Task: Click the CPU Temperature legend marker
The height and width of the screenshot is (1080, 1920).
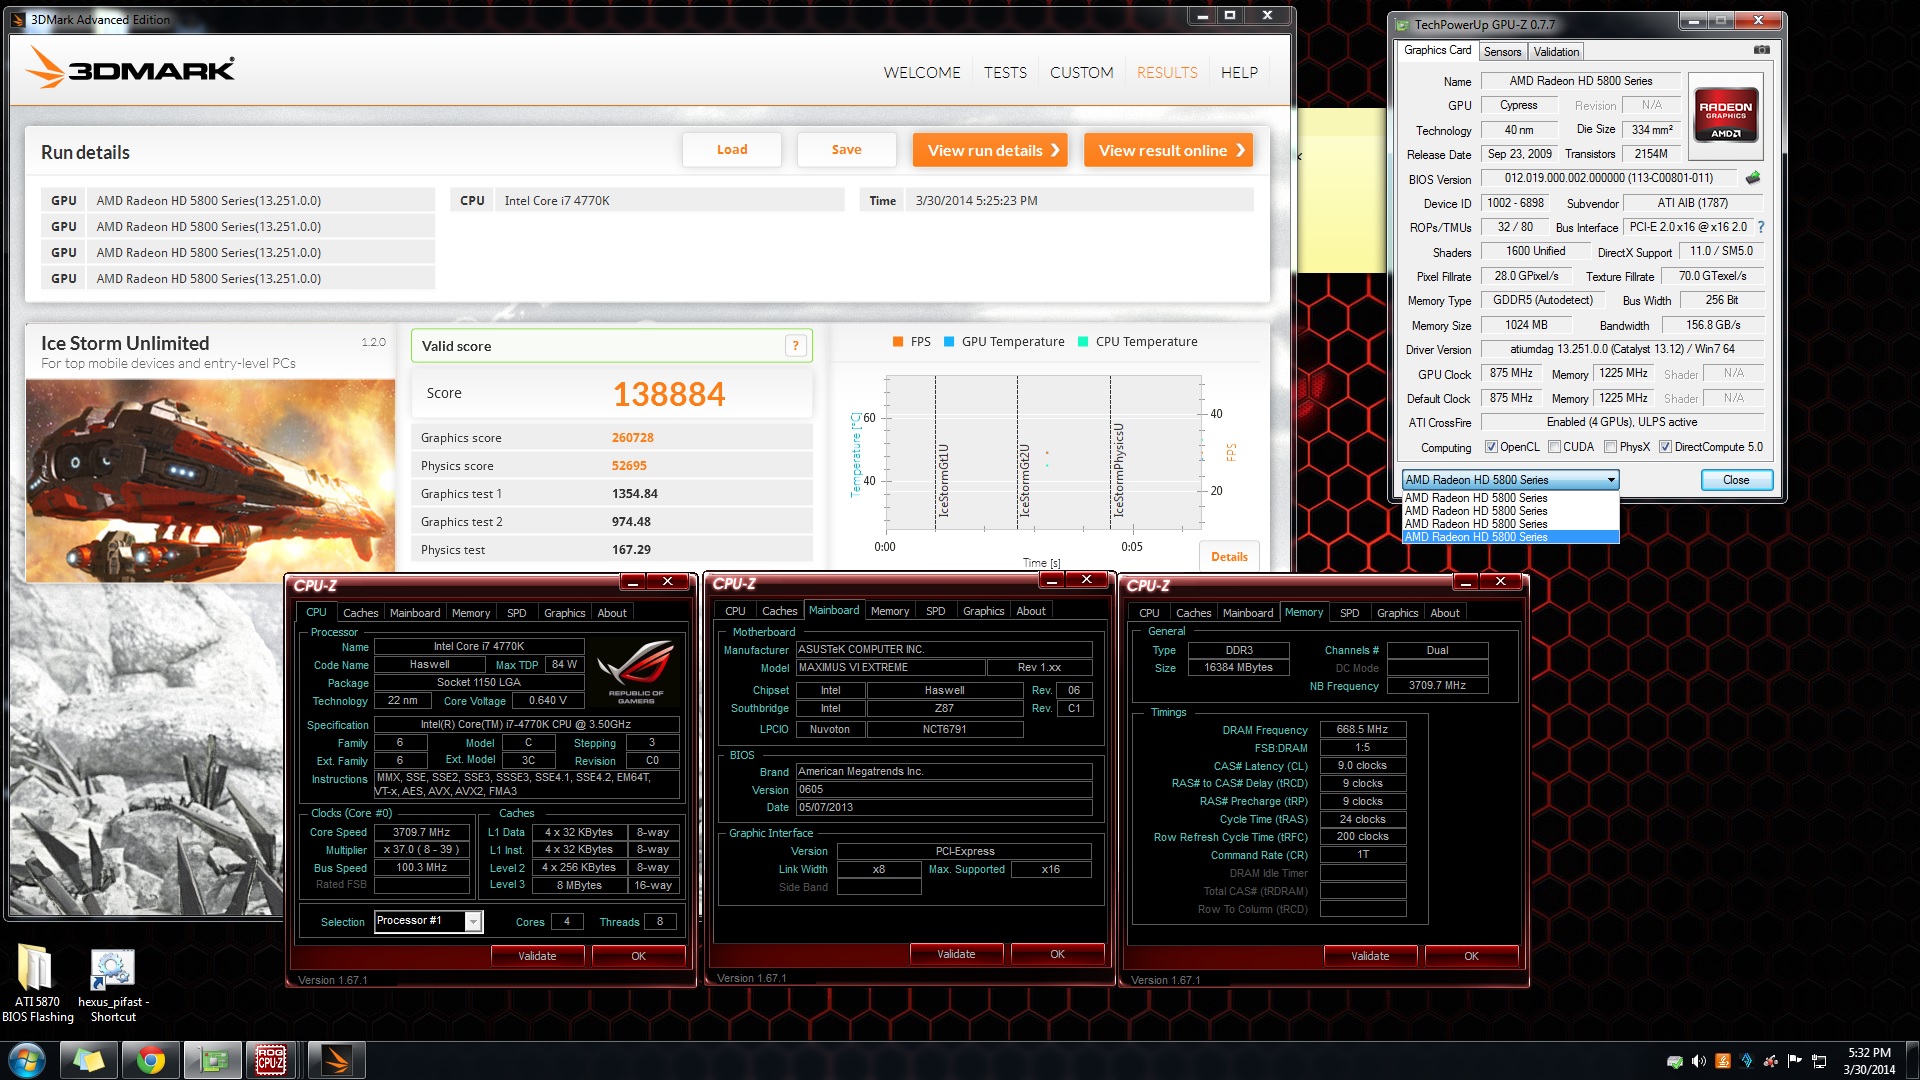Action: click(x=1082, y=342)
